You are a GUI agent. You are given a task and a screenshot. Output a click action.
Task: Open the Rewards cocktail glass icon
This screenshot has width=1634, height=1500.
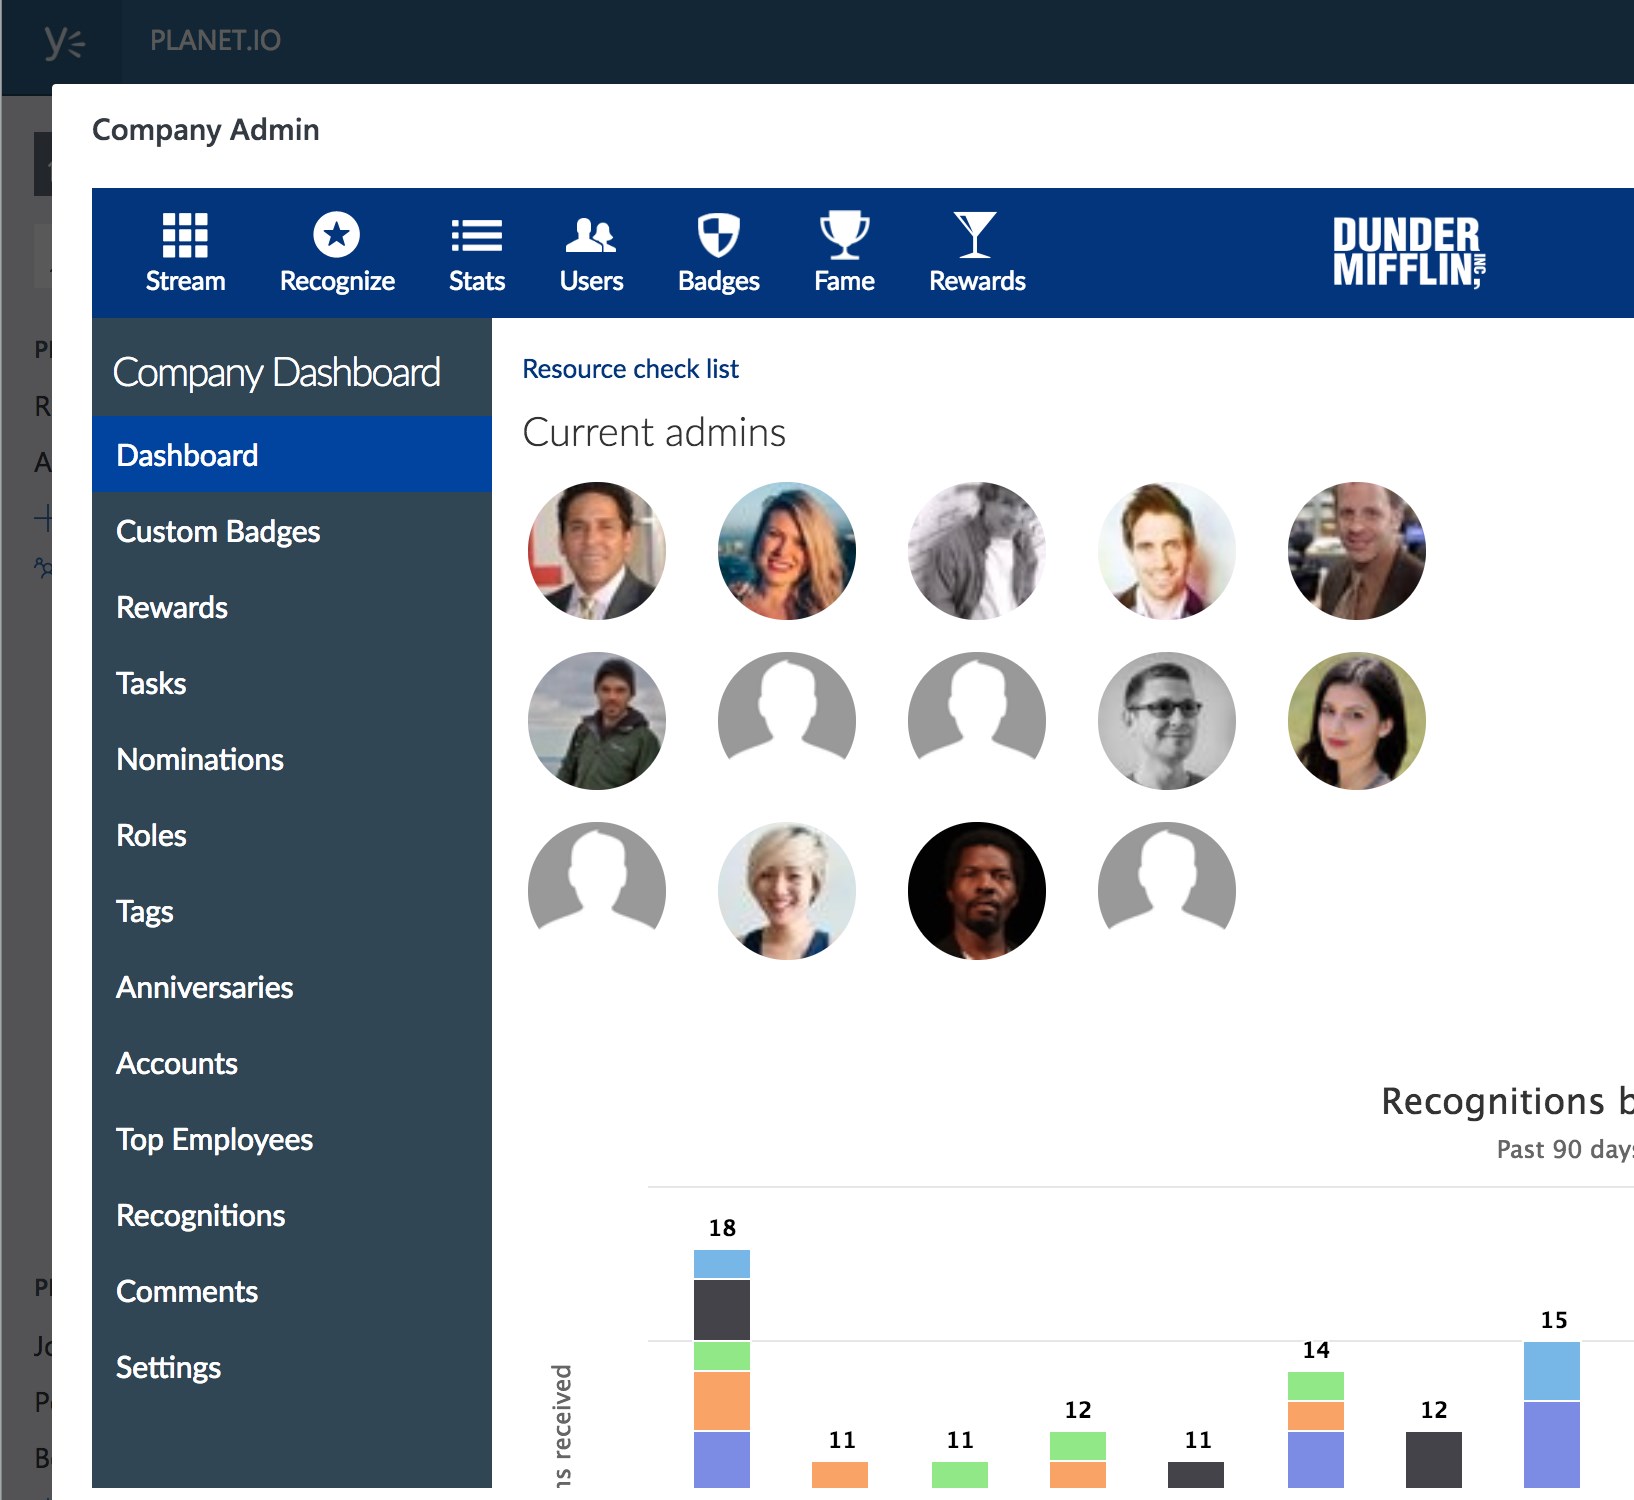point(976,235)
